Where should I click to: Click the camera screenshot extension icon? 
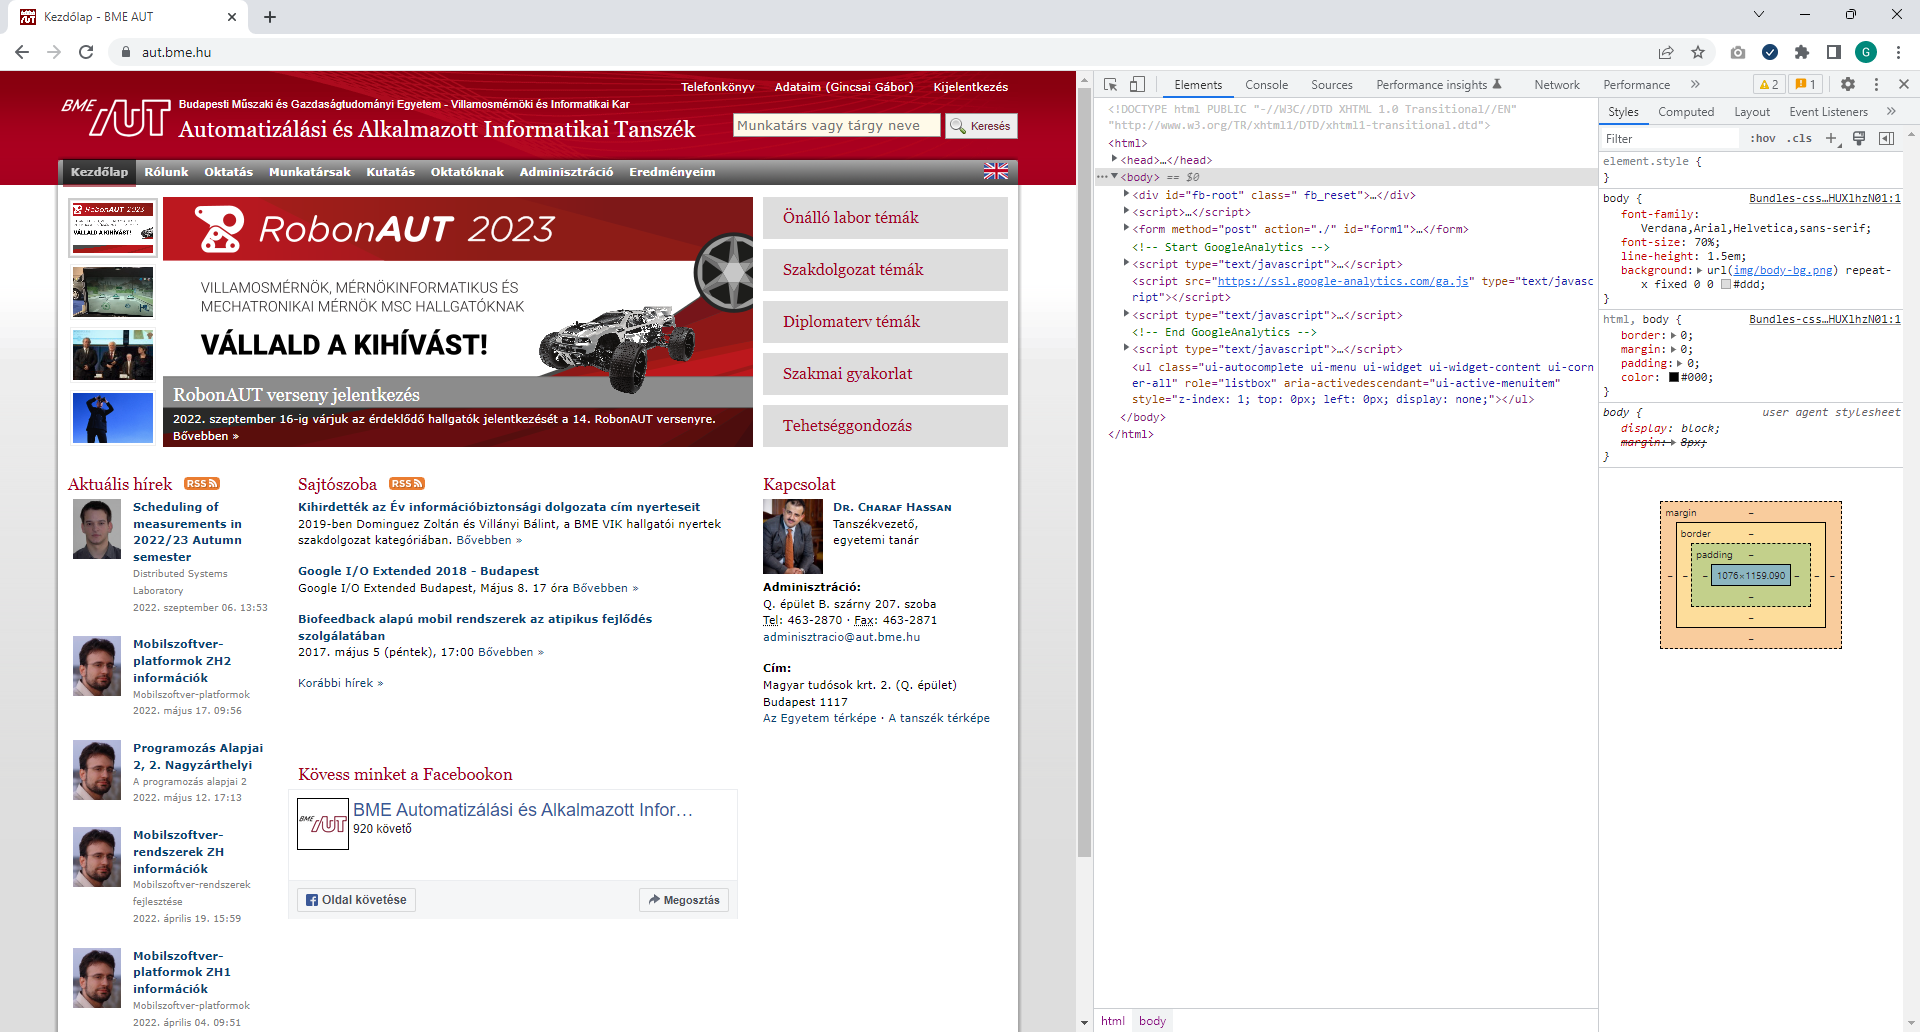tap(1738, 52)
